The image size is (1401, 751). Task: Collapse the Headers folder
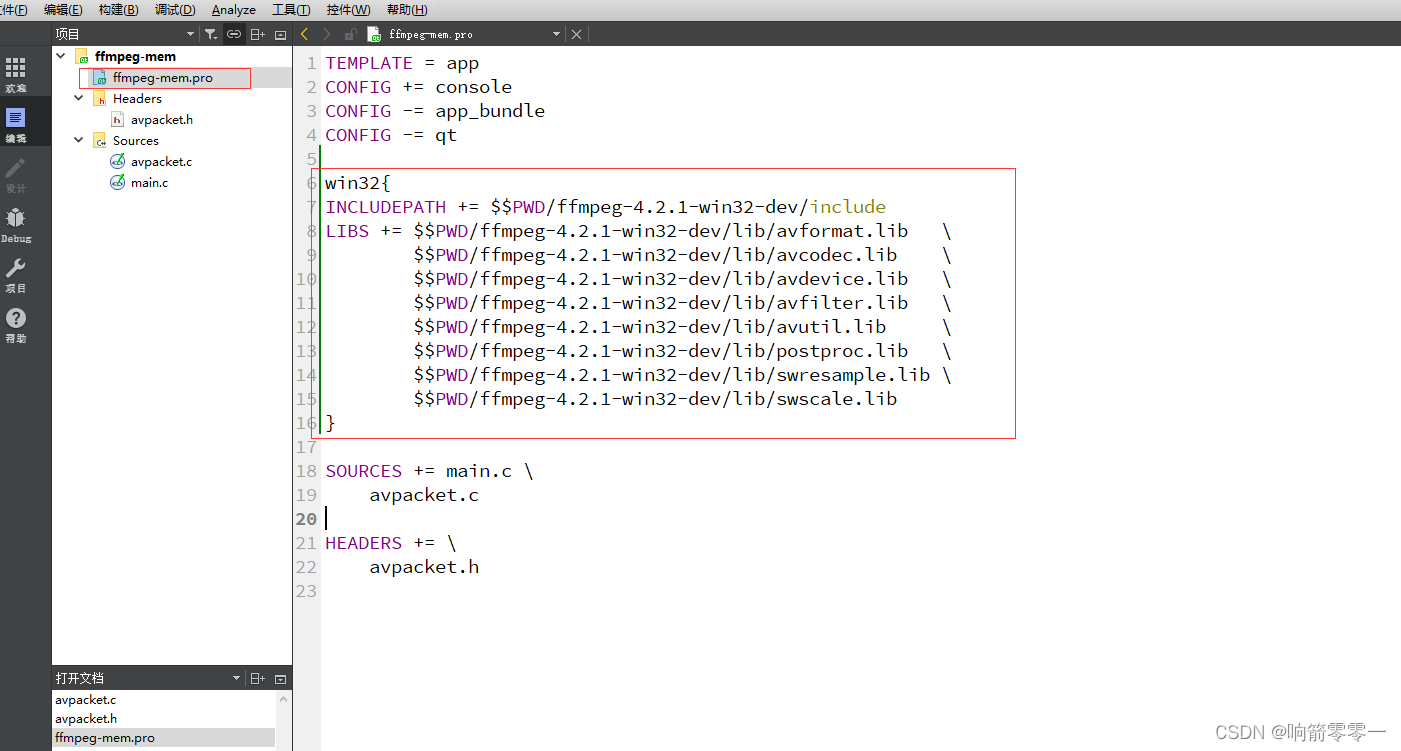pyautogui.click(x=79, y=98)
